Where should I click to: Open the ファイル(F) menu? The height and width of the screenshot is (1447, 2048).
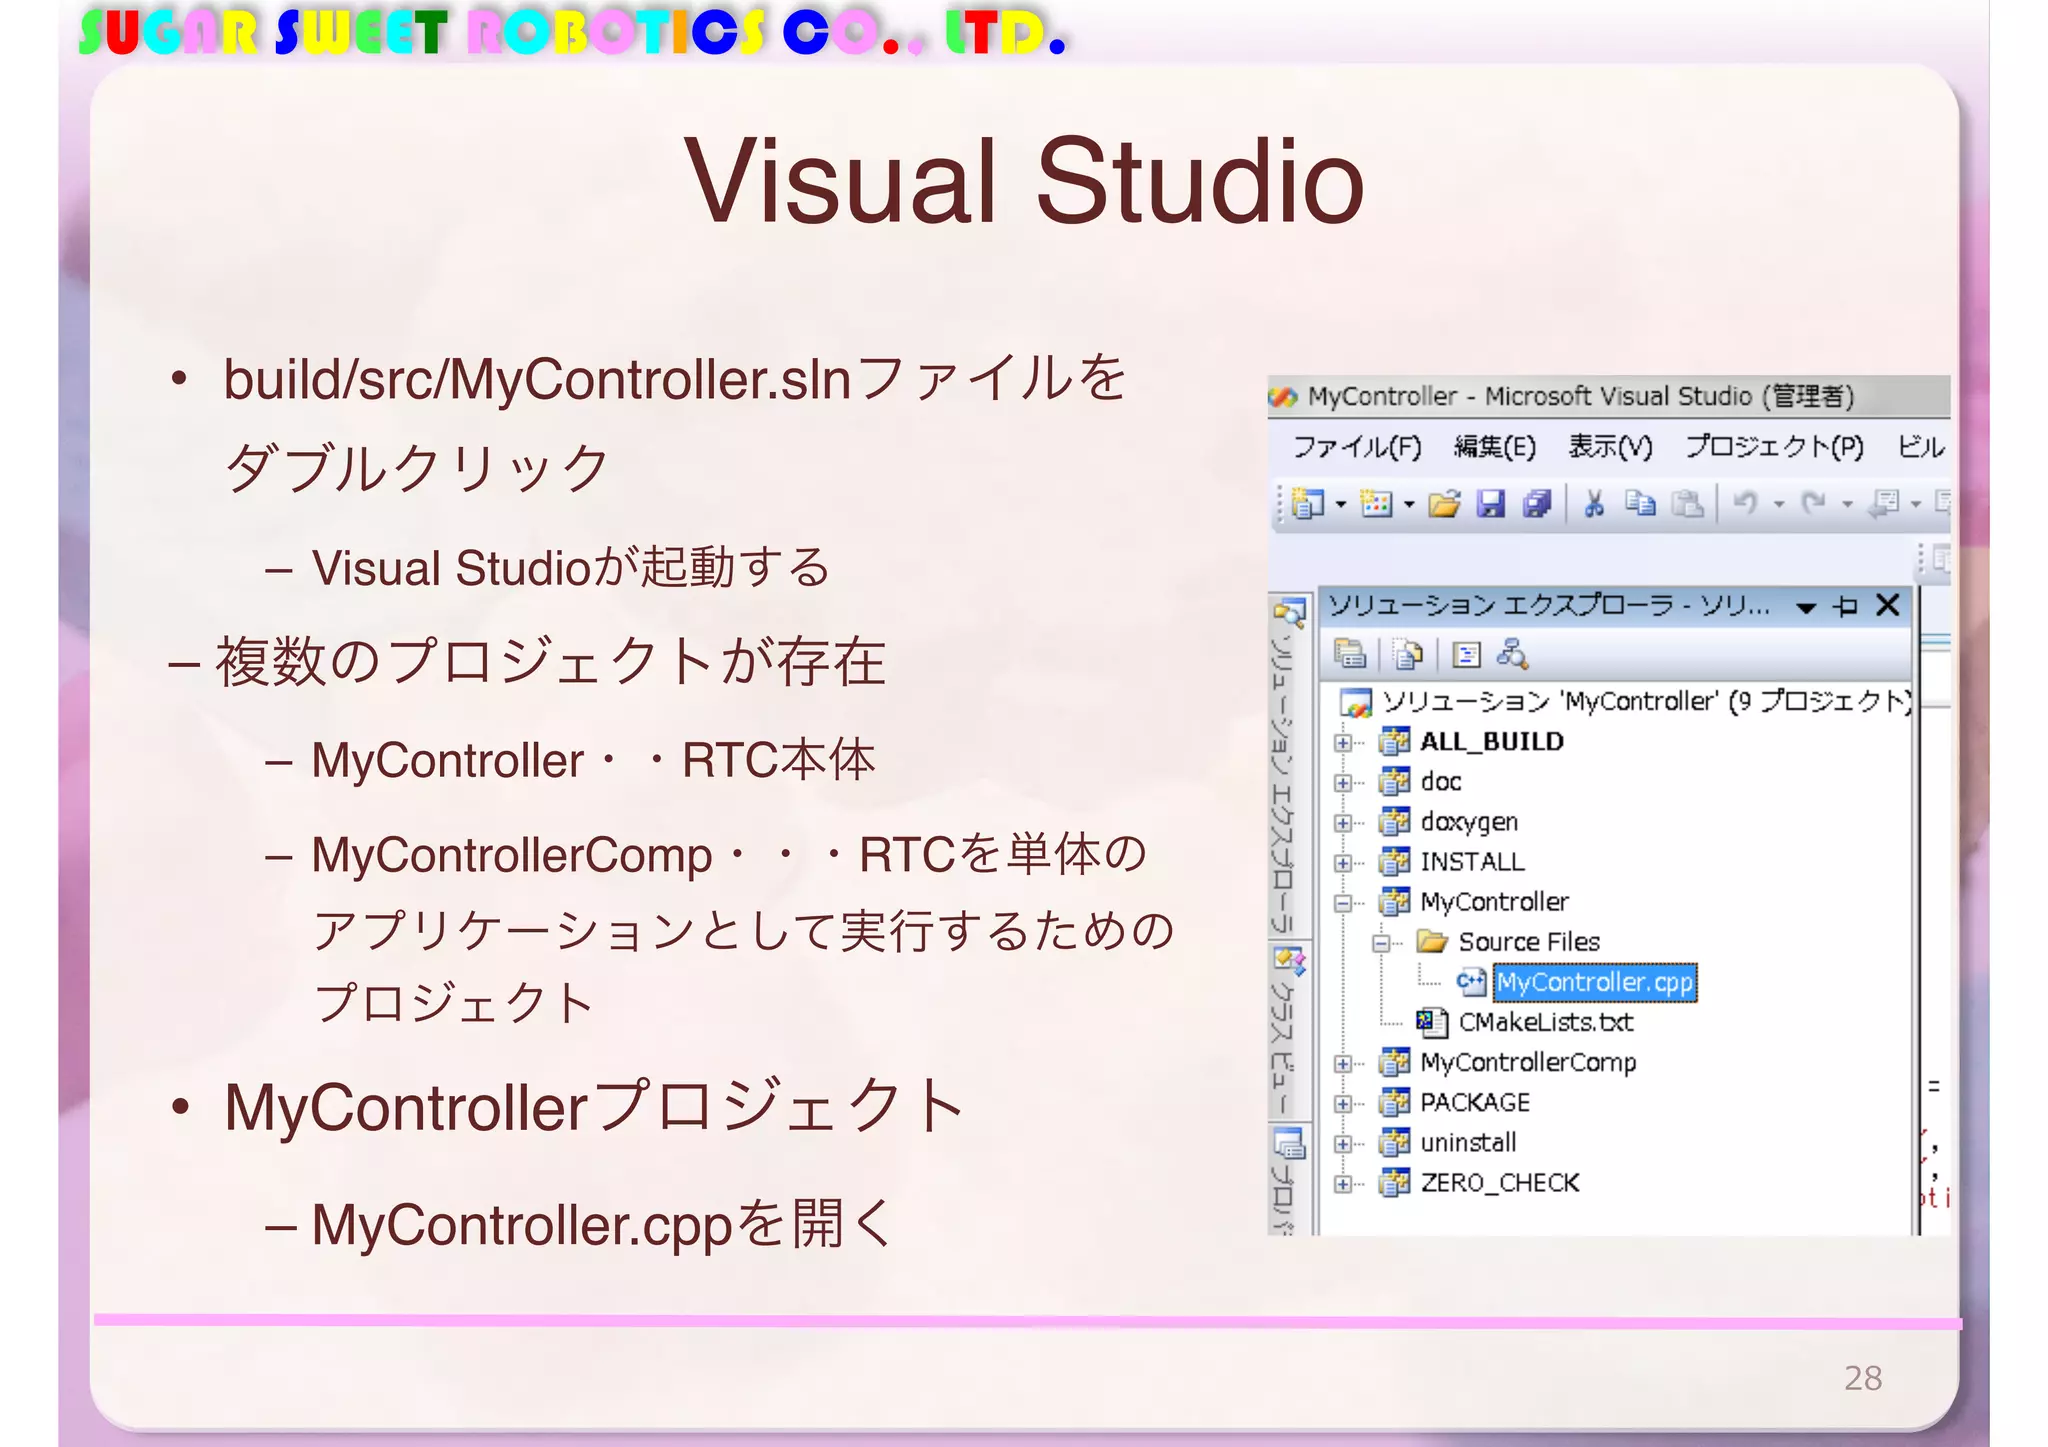(x=1357, y=446)
